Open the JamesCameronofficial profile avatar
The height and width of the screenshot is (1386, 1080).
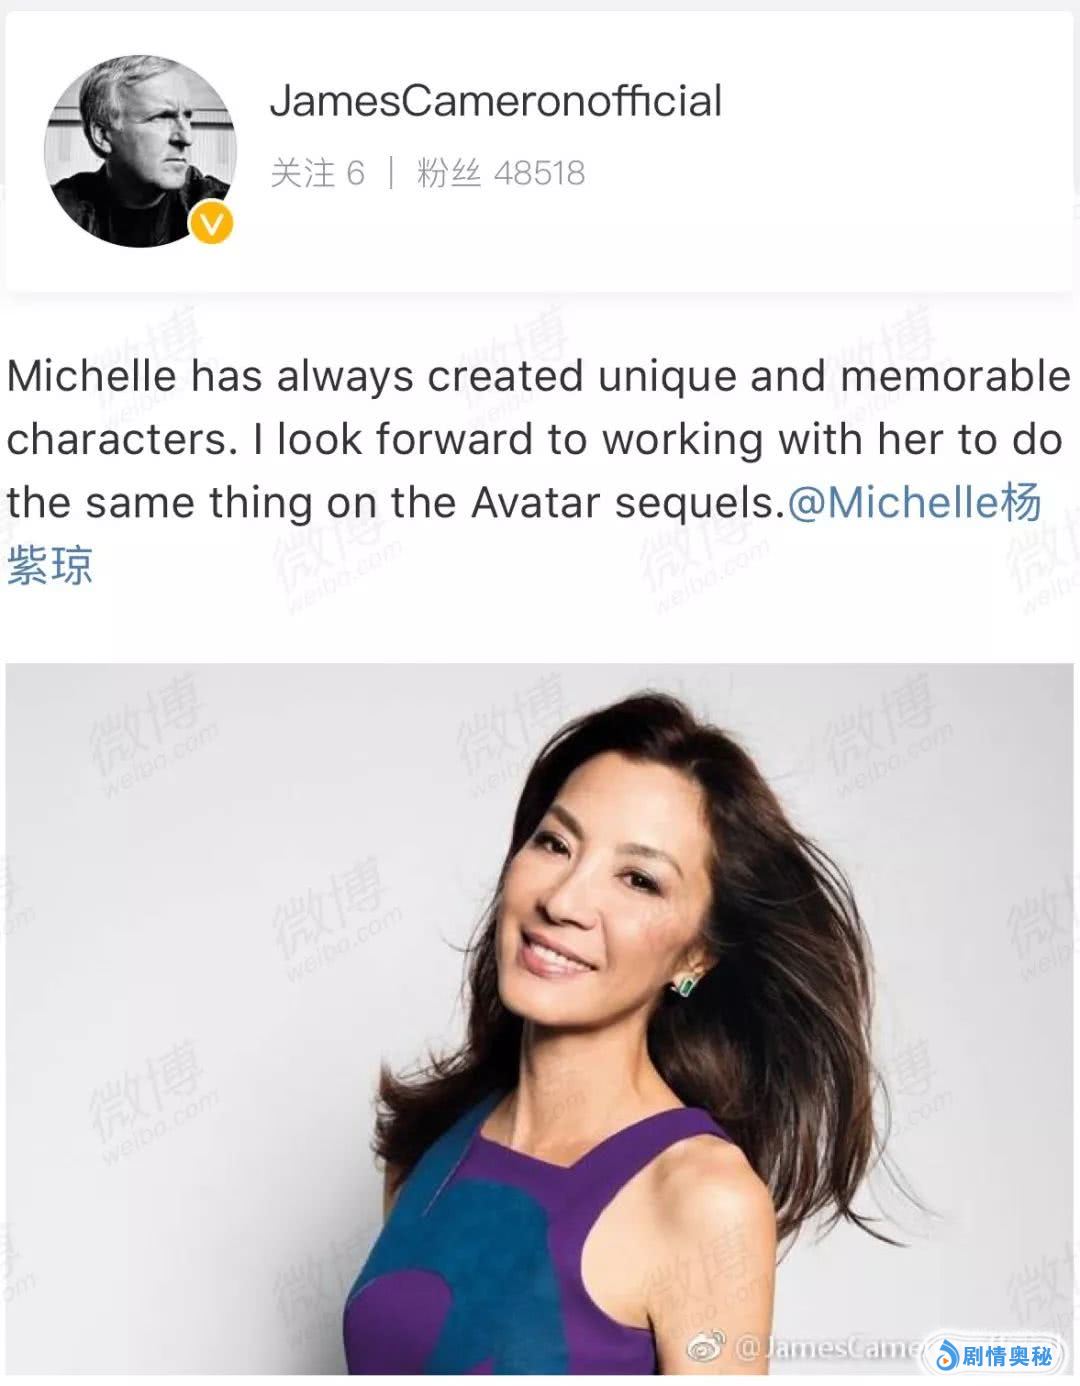pos(140,152)
